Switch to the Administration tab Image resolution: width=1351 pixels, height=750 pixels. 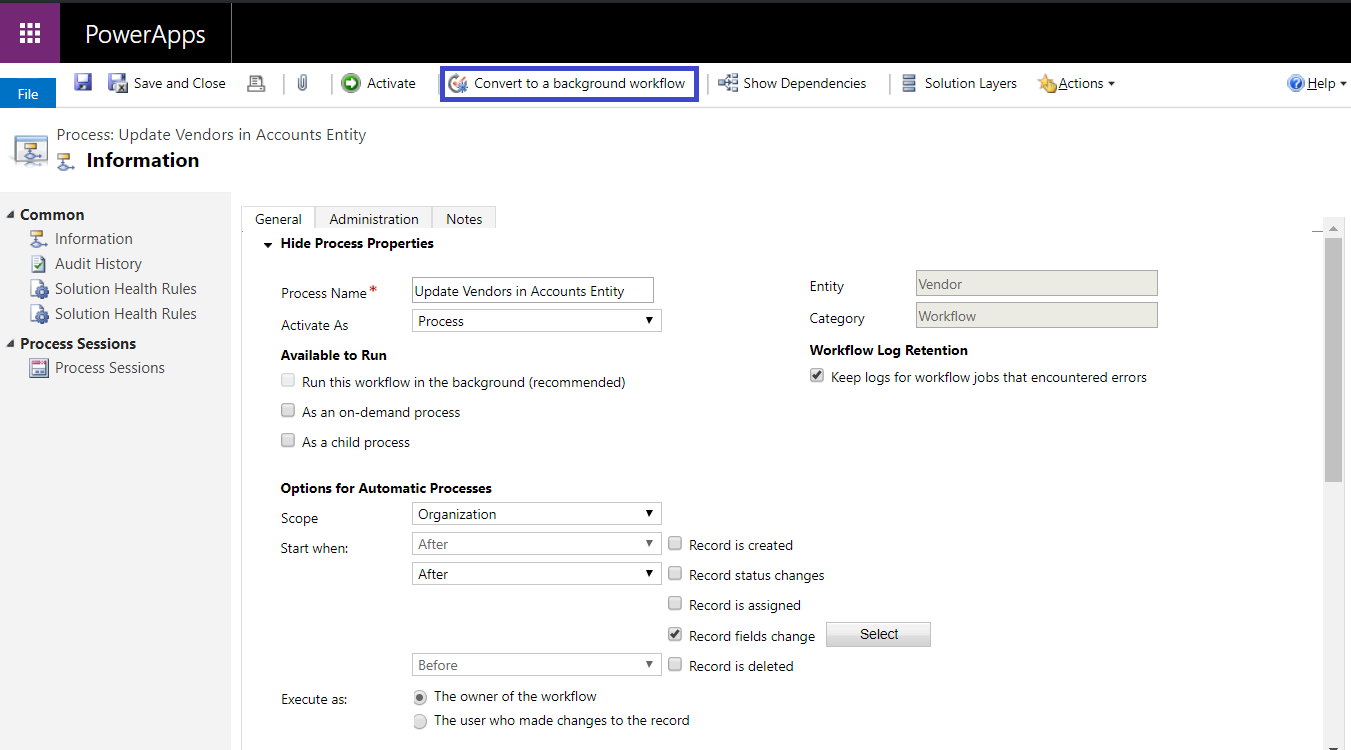tap(373, 219)
